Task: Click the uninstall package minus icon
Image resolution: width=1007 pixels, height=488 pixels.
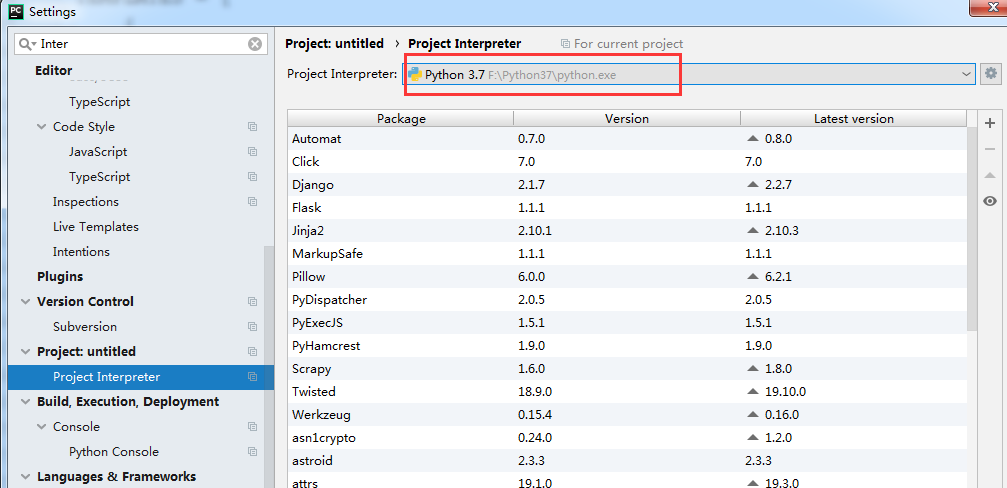Action: pos(990,149)
